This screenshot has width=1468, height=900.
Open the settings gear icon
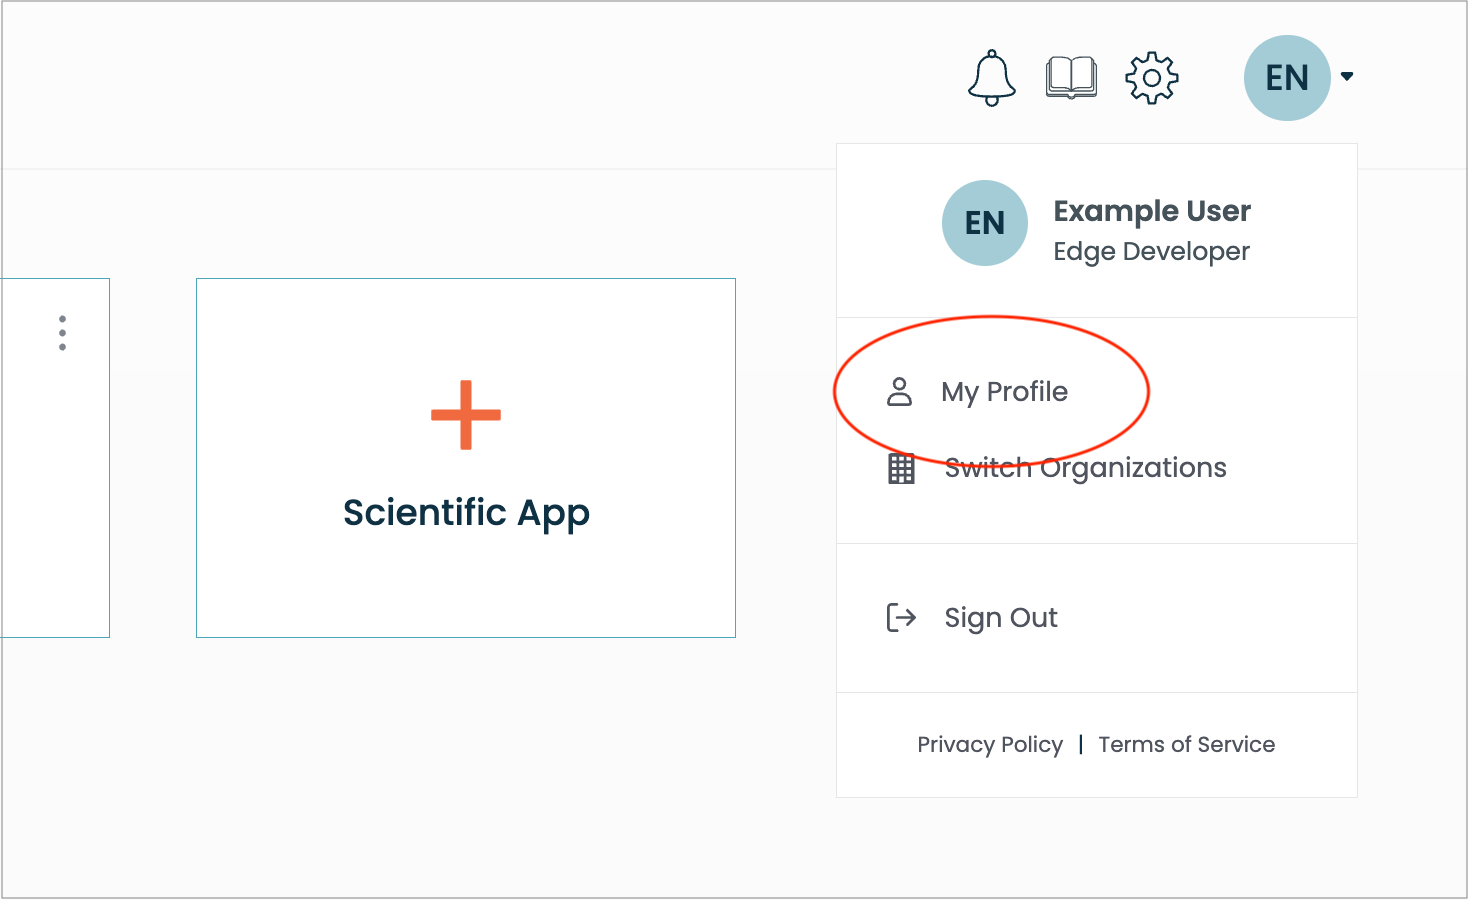click(1152, 78)
